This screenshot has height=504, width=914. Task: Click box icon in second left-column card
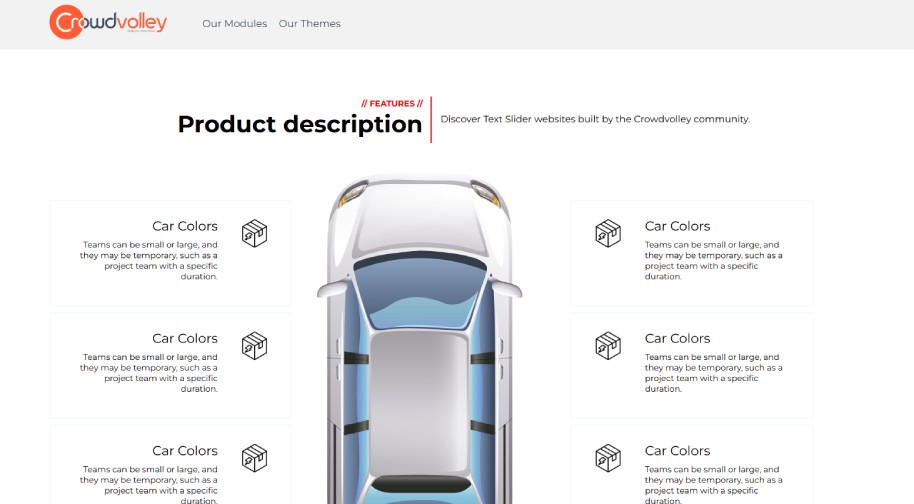click(255, 345)
